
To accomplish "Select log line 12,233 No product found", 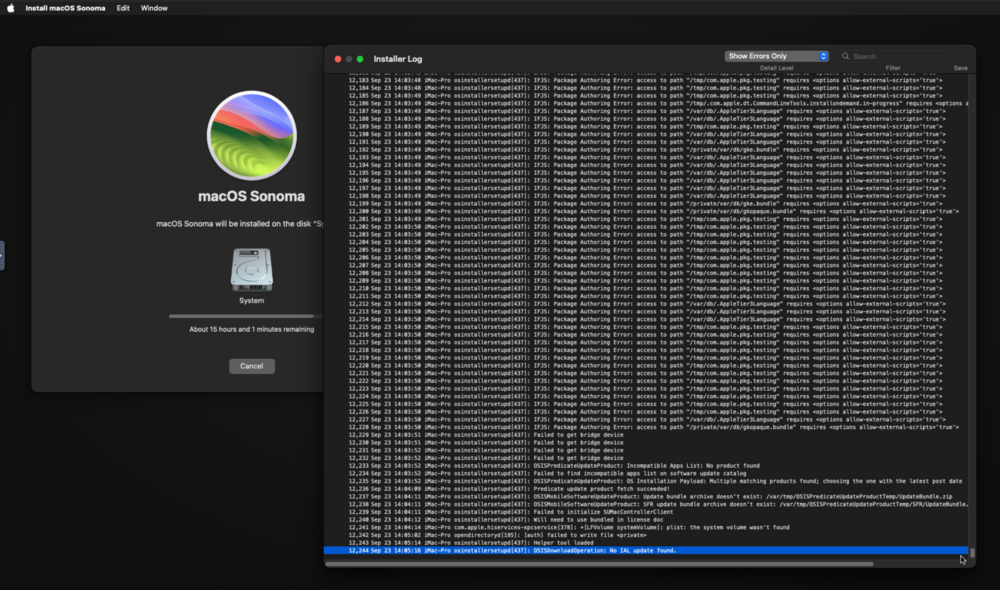I will pos(645,466).
